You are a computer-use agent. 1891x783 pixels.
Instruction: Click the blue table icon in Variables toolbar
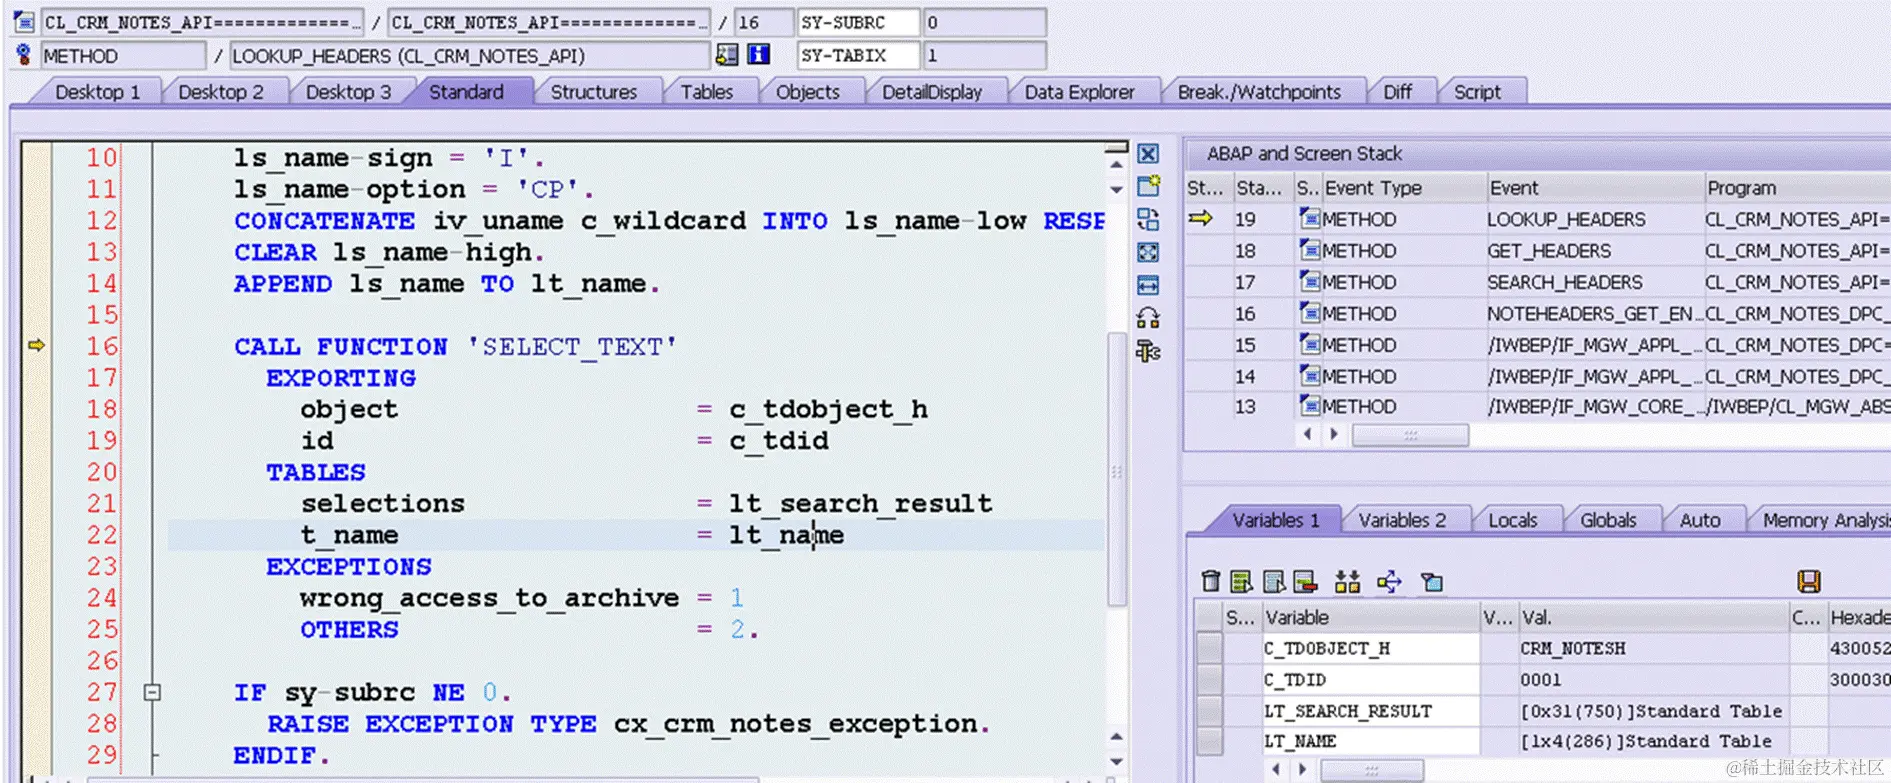1273,581
